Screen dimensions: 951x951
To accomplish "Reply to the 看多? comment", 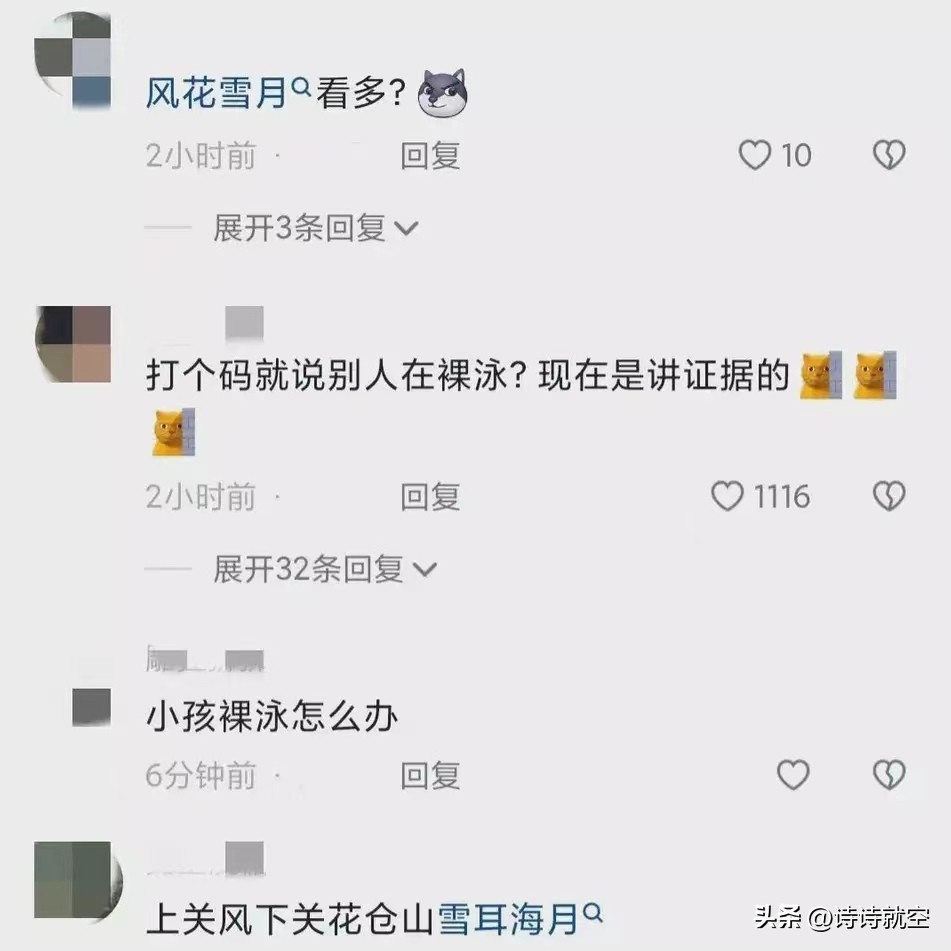I will click(430, 156).
